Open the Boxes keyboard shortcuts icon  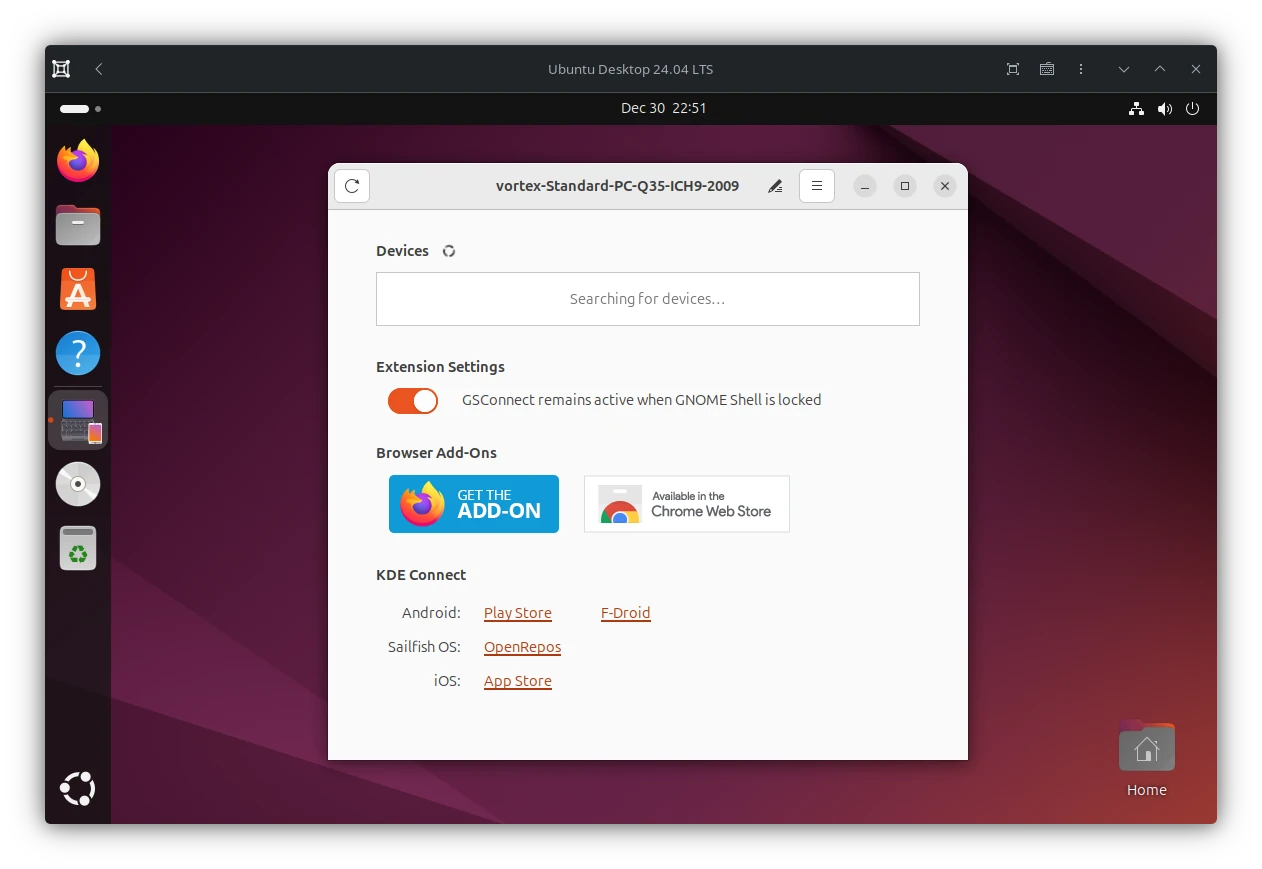tap(1046, 68)
